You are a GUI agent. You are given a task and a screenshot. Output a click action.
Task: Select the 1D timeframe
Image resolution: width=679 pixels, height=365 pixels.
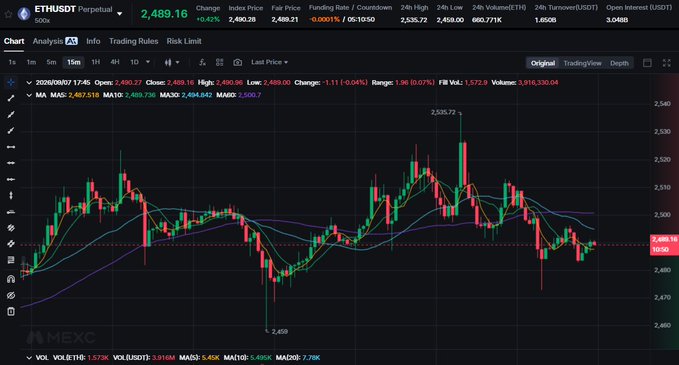pyautogui.click(x=134, y=62)
